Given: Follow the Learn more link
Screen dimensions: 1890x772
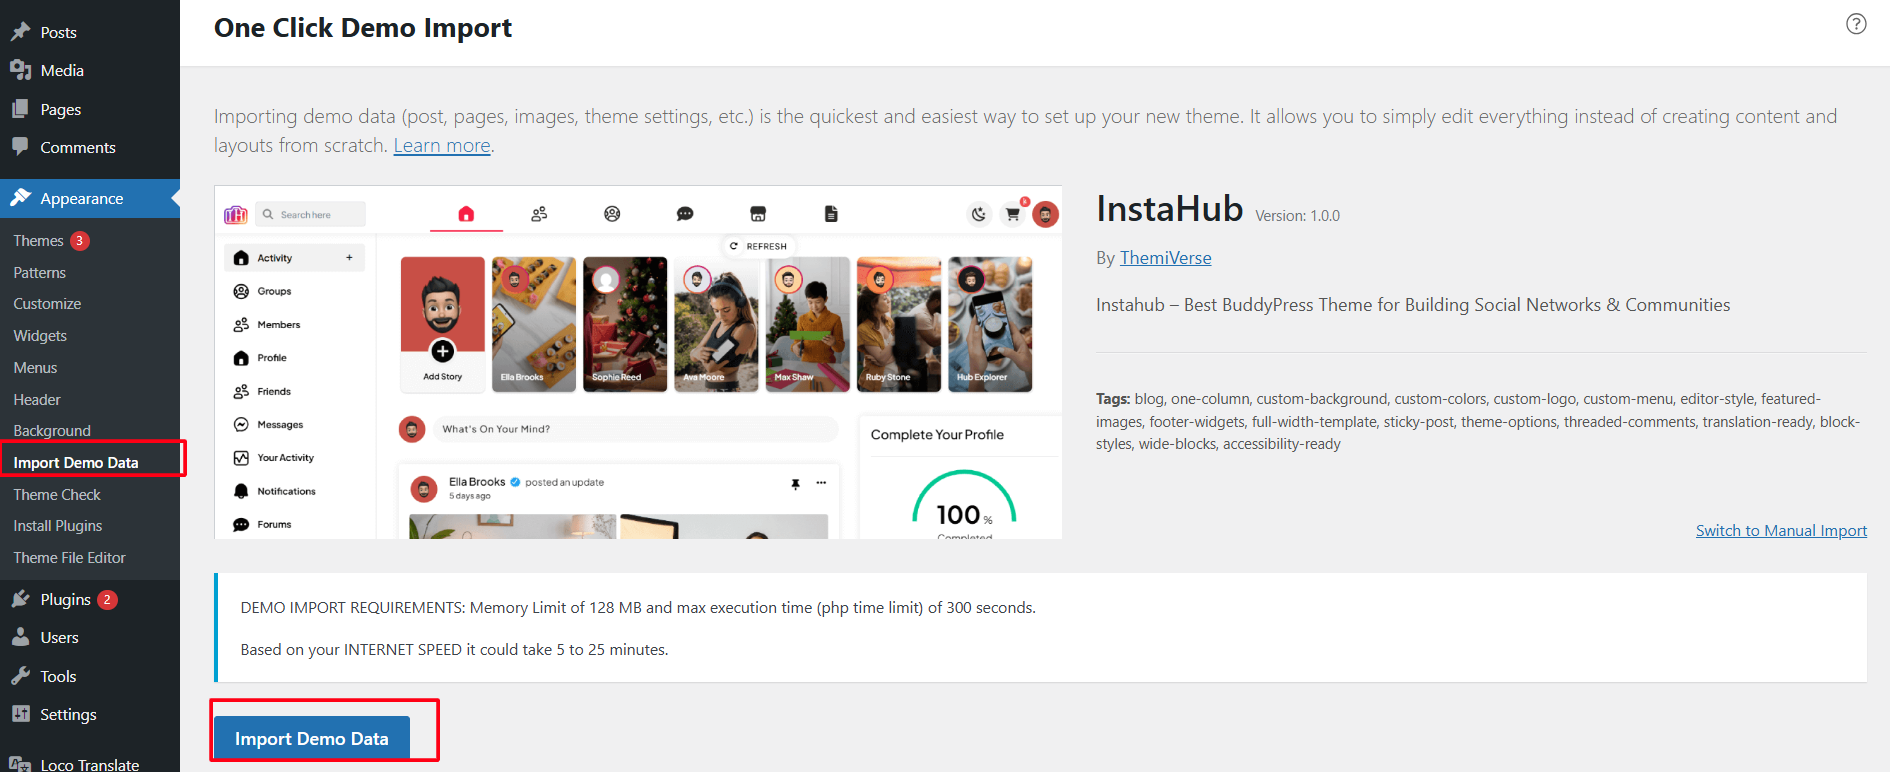Looking at the screenshot, I should point(441,146).
